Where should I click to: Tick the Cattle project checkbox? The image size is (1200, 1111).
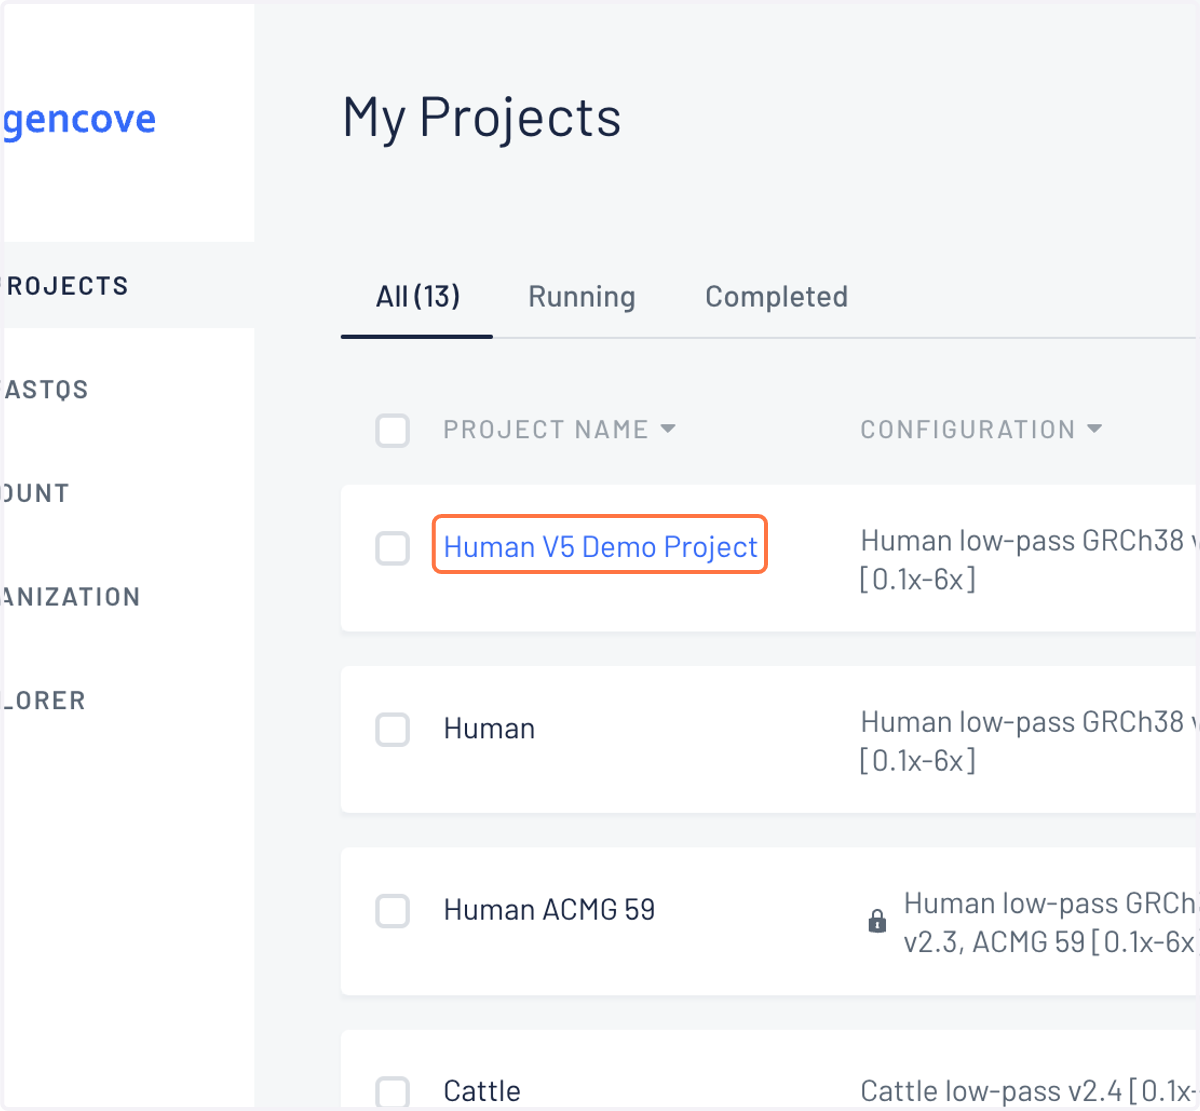(393, 1092)
